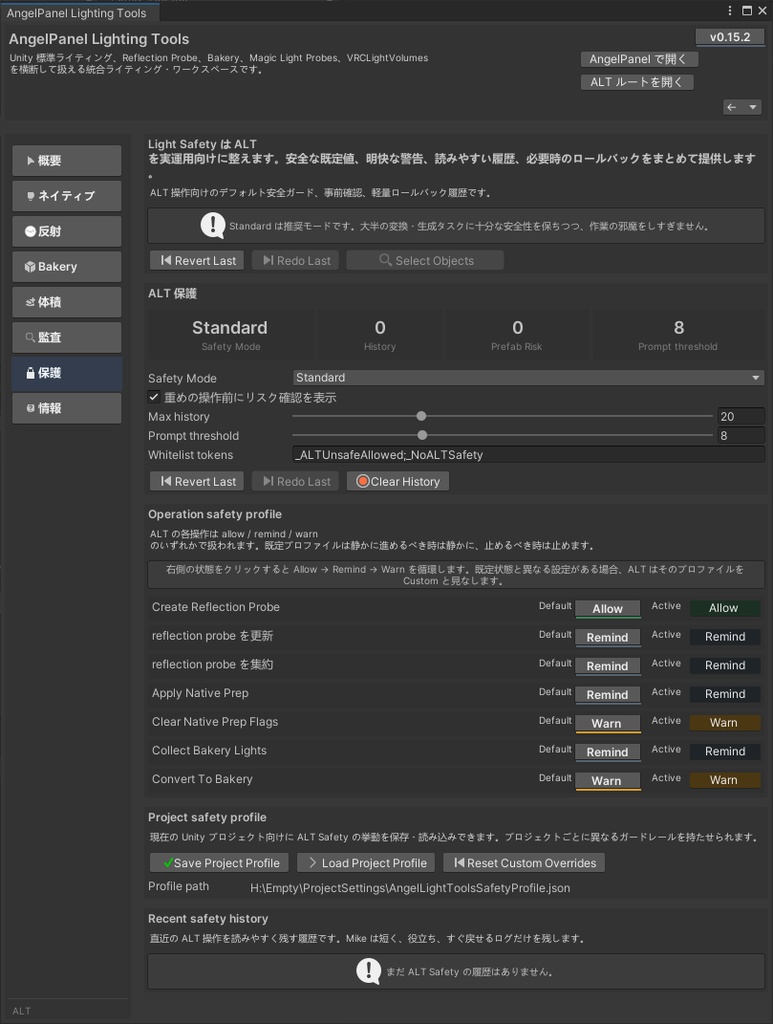The height and width of the screenshot is (1024, 773).
Task: Open the window kebab options menu
Action: pos(730,10)
